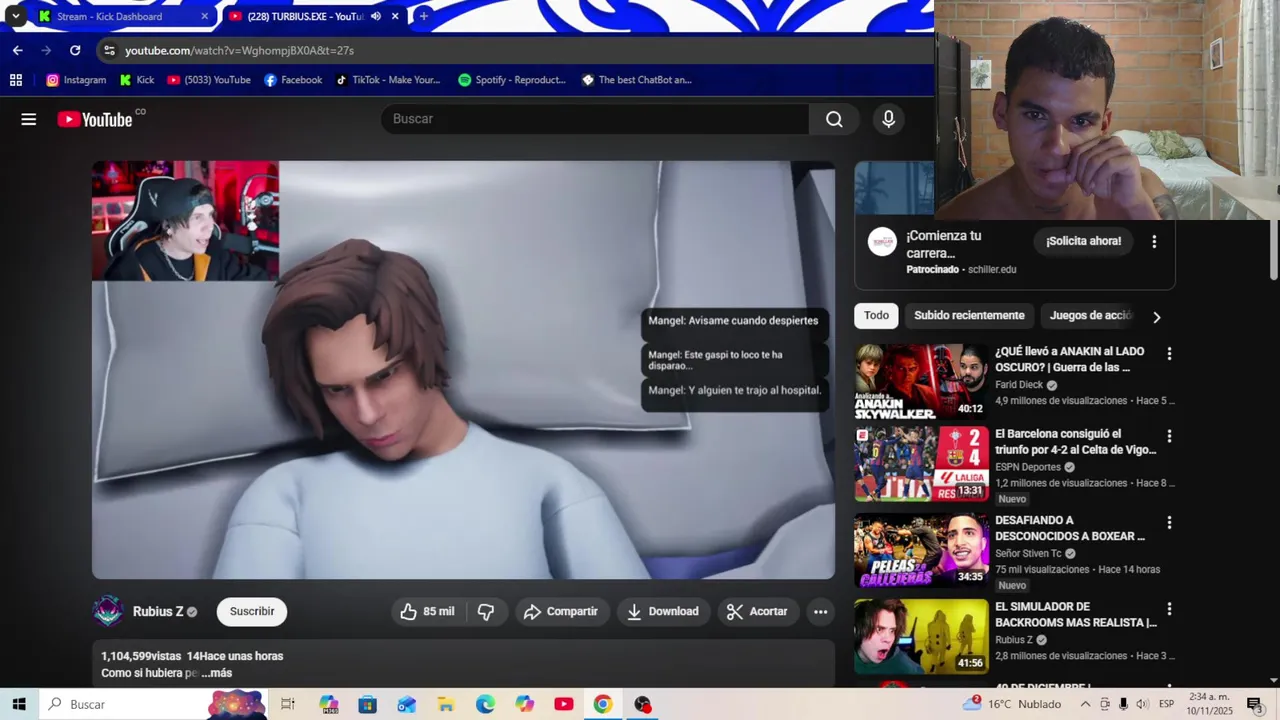Open options for the ANAKIN video
1280x720 pixels.
tap(1169, 353)
